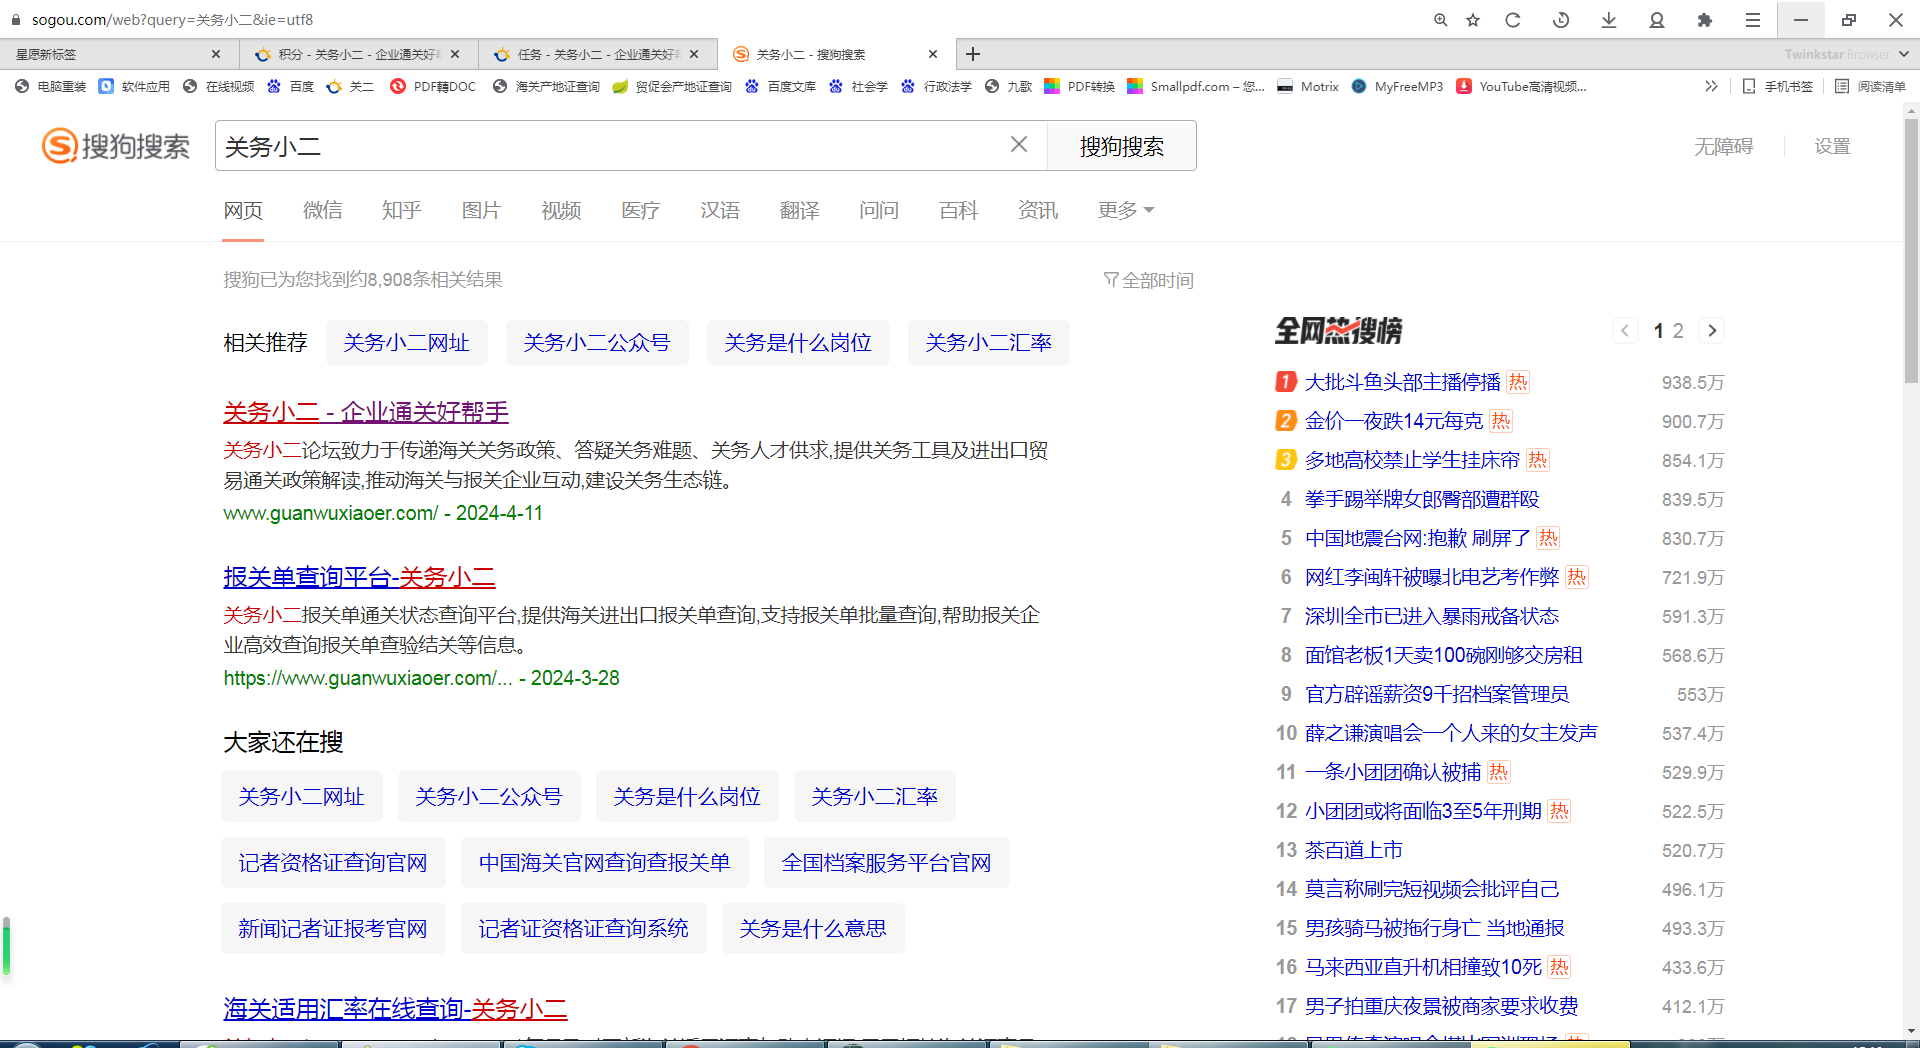
Task: Clear the search box with X icon
Action: 1019,145
